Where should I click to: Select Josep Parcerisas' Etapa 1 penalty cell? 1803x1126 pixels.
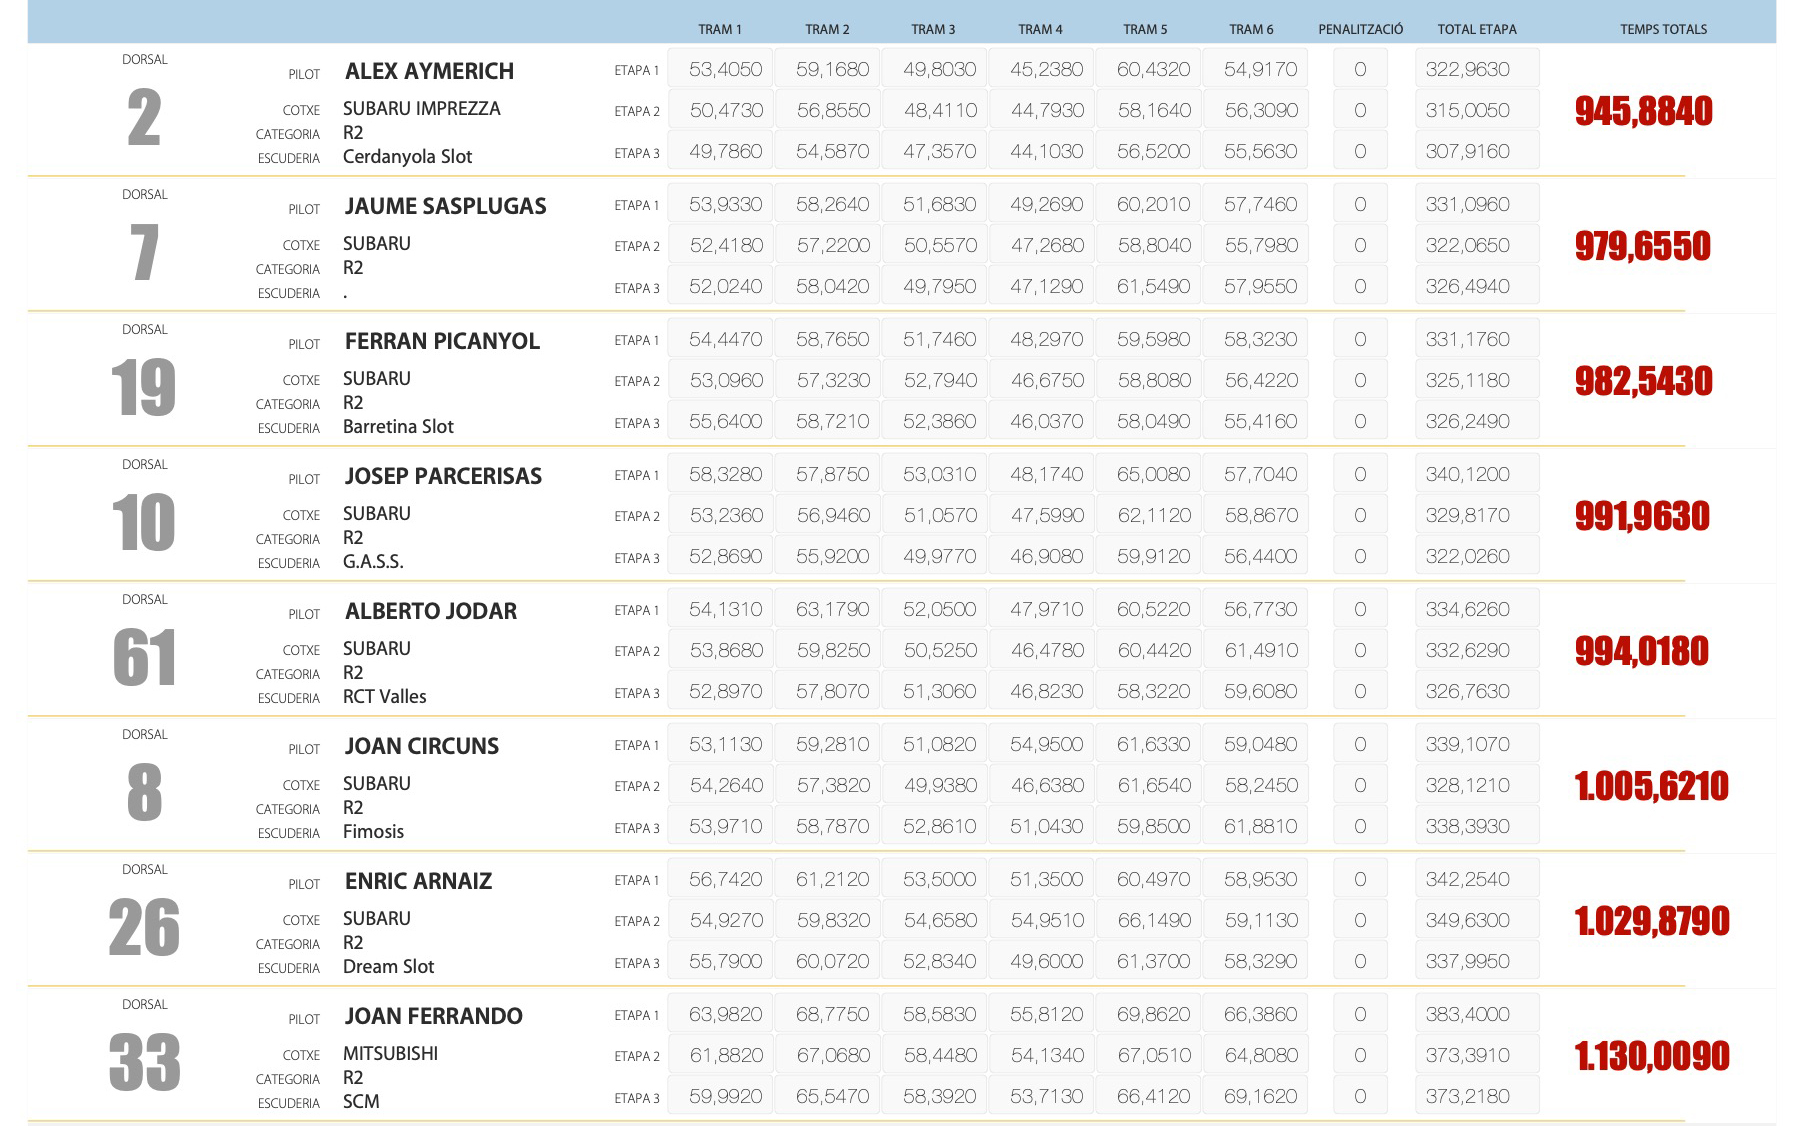(1360, 475)
